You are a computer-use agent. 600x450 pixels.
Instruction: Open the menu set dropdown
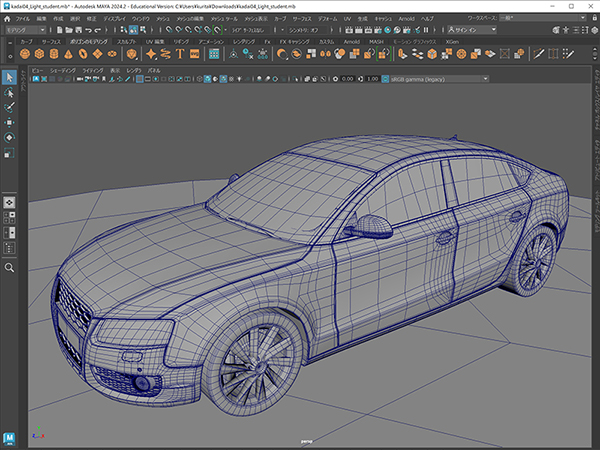click(x=26, y=30)
